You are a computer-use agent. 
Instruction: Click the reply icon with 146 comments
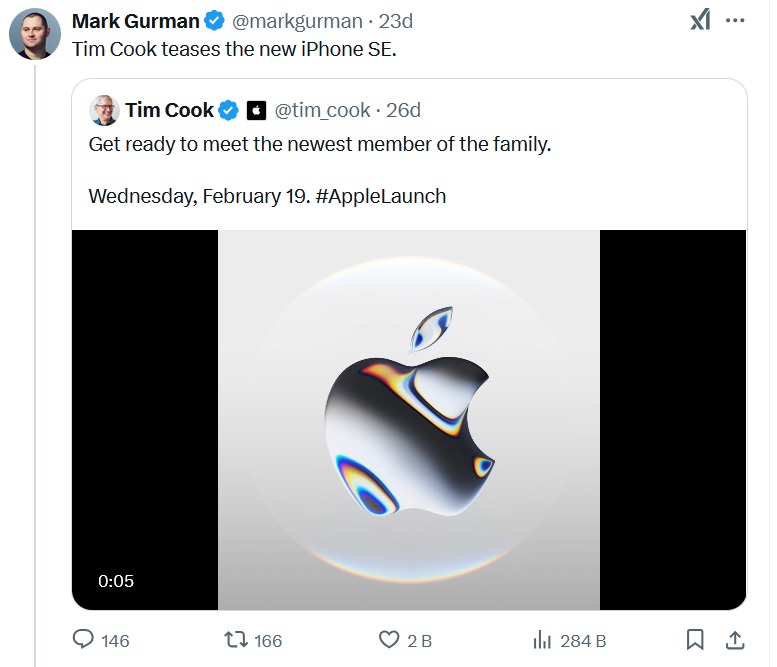tap(83, 639)
